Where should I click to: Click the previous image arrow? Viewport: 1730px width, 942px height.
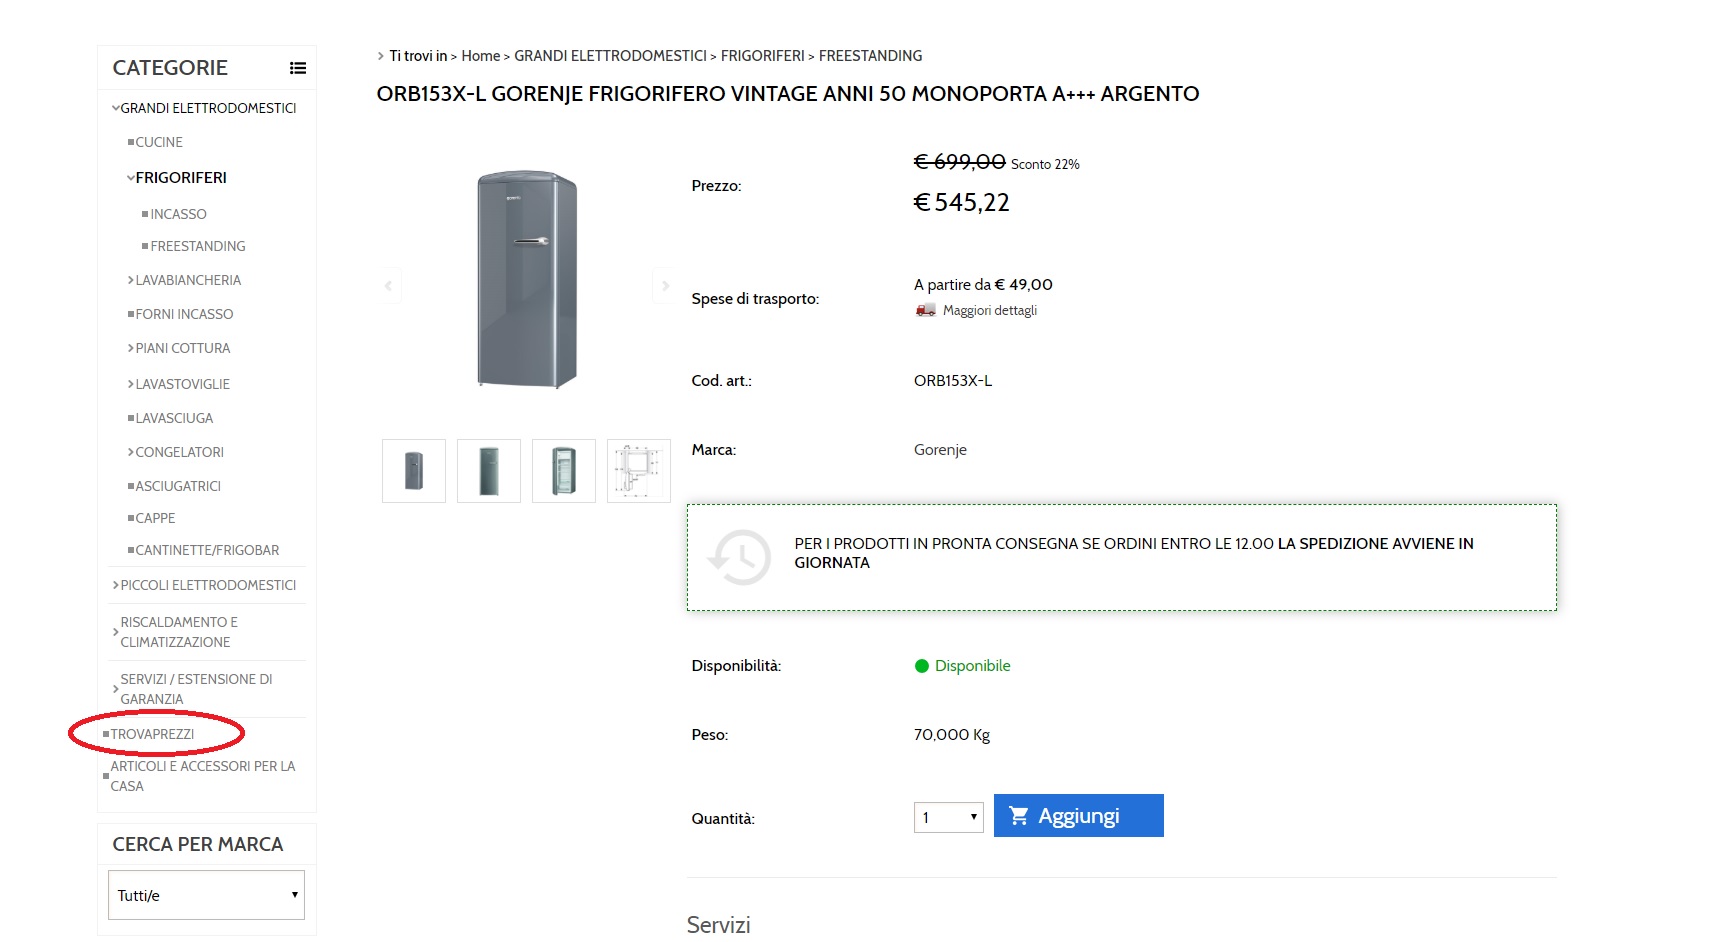[388, 286]
